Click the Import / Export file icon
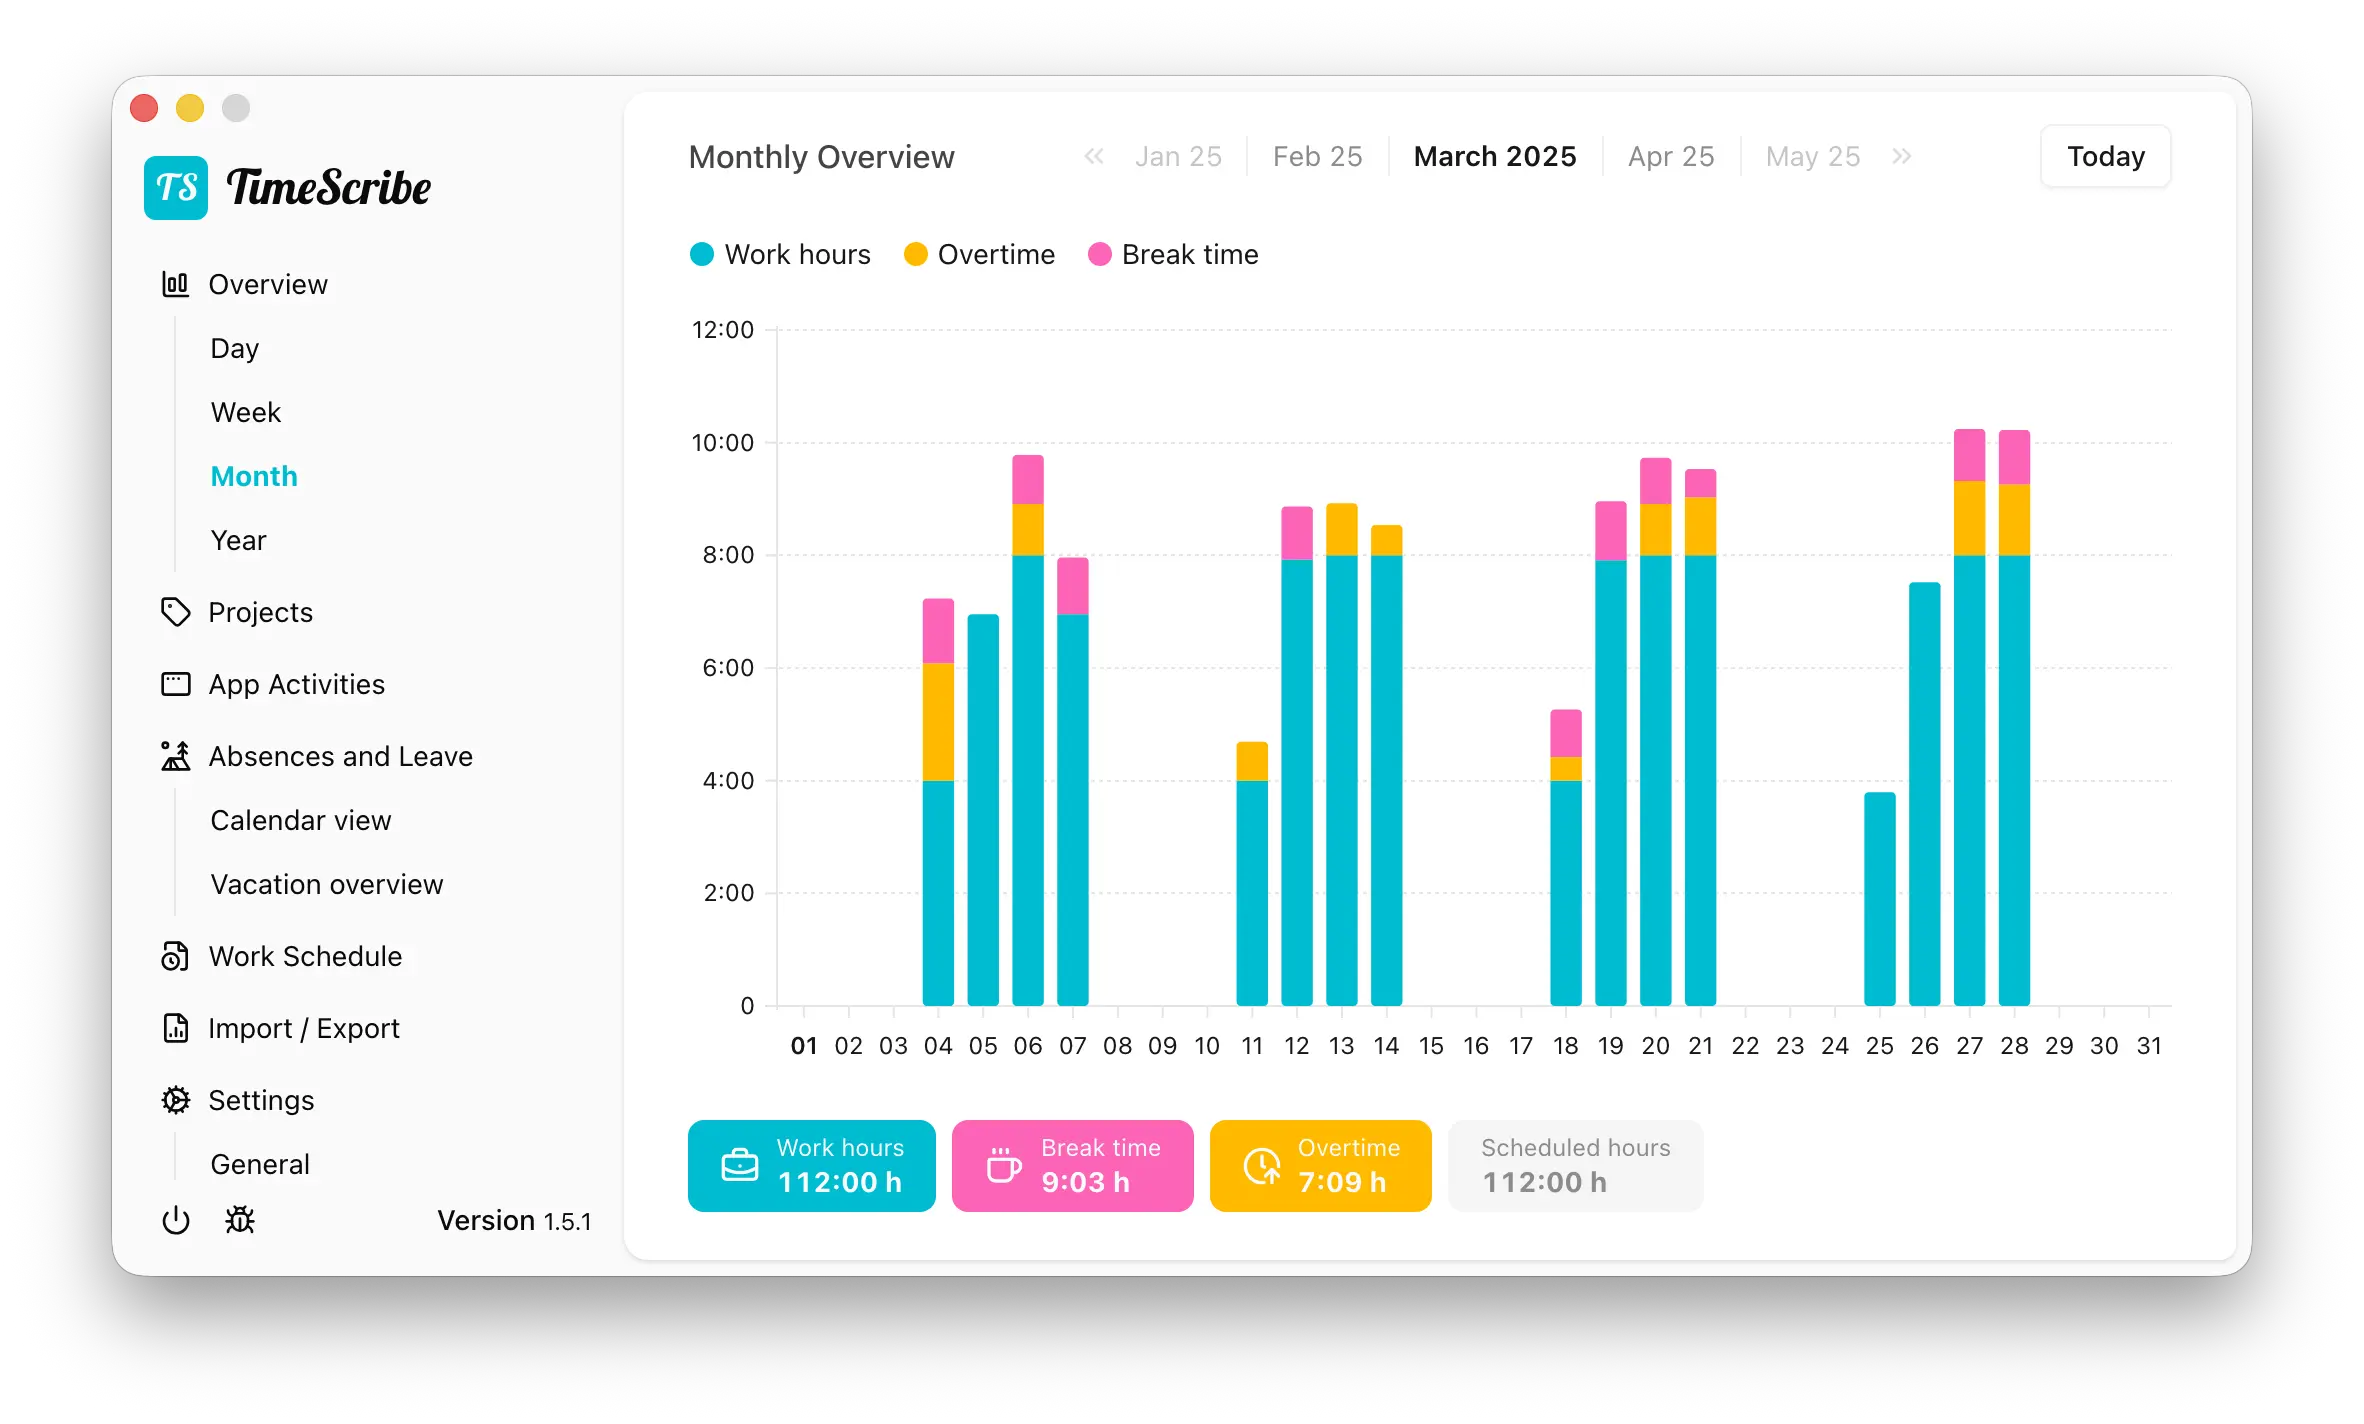The width and height of the screenshot is (2364, 1424). (x=176, y=1028)
